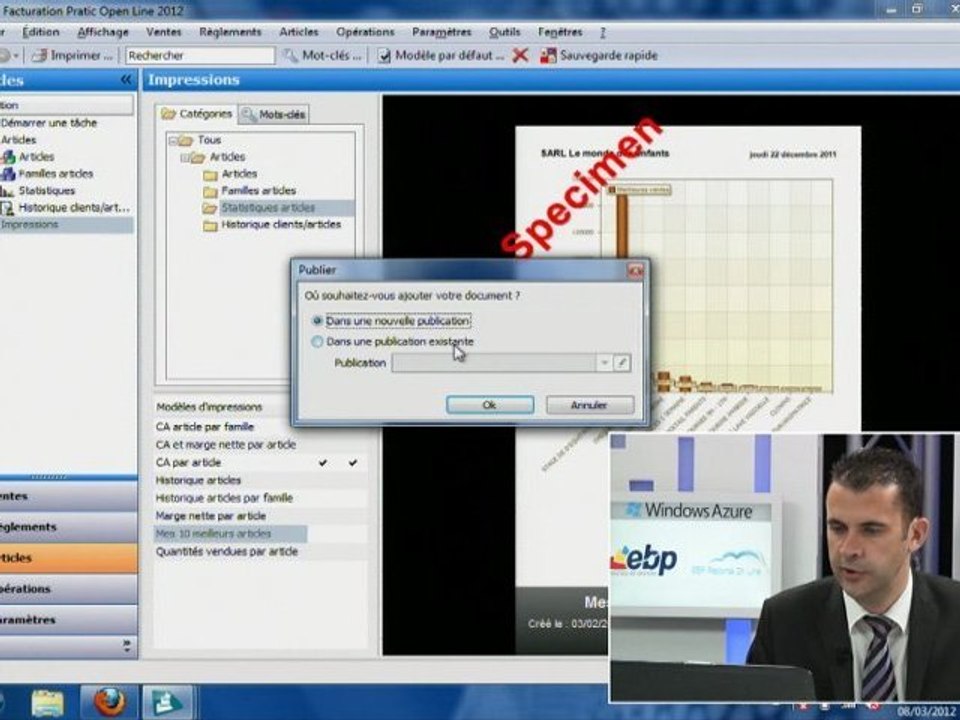Image resolution: width=960 pixels, height=720 pixels.
Task: Open the Articles menu
Action: (299, 32)
